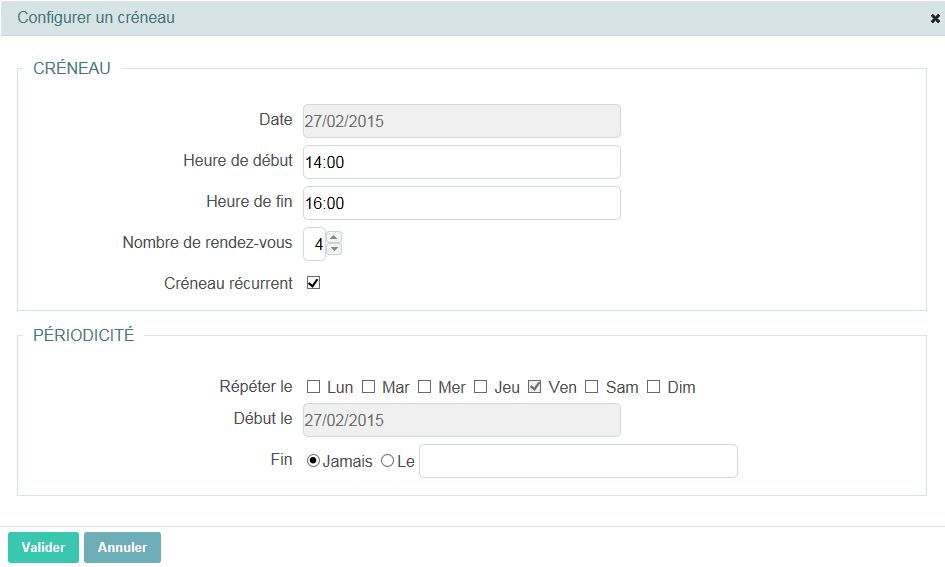Click the Annuler button
The width and height of the screenshot is (945, 567).
pyautogui.click(x=122, y=547)
